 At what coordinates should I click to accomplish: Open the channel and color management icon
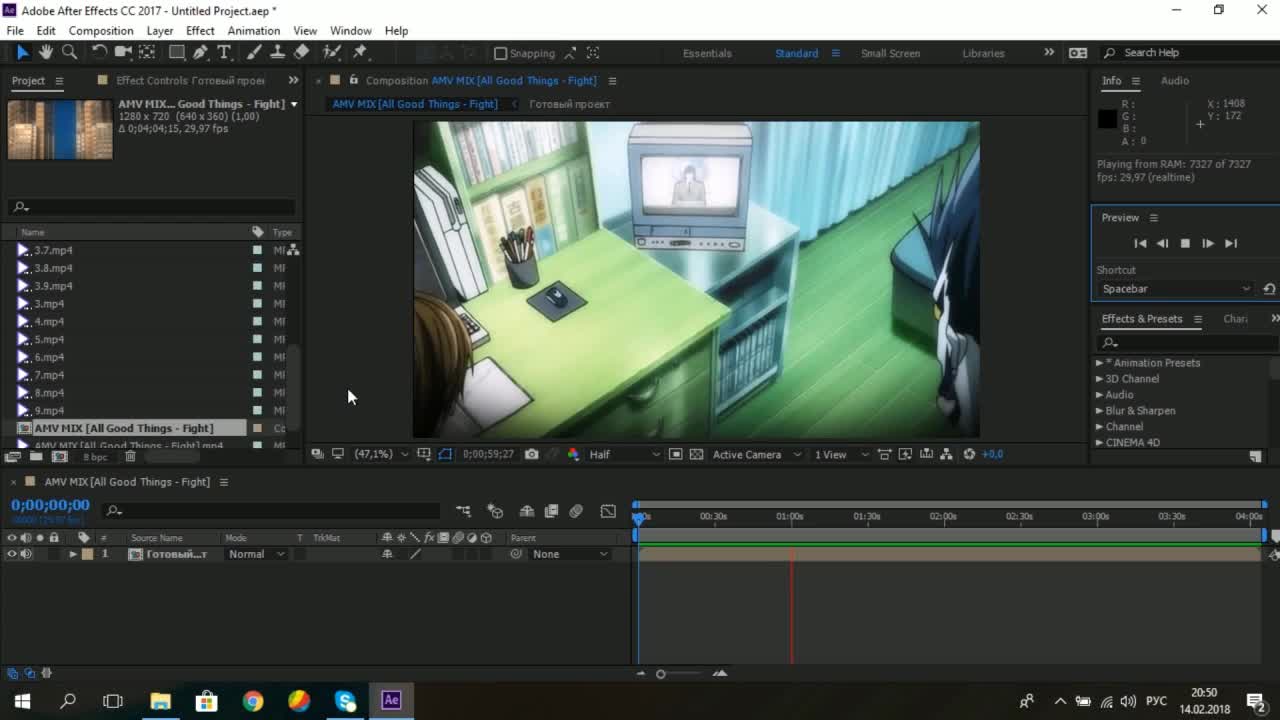(x=573, y=454)
